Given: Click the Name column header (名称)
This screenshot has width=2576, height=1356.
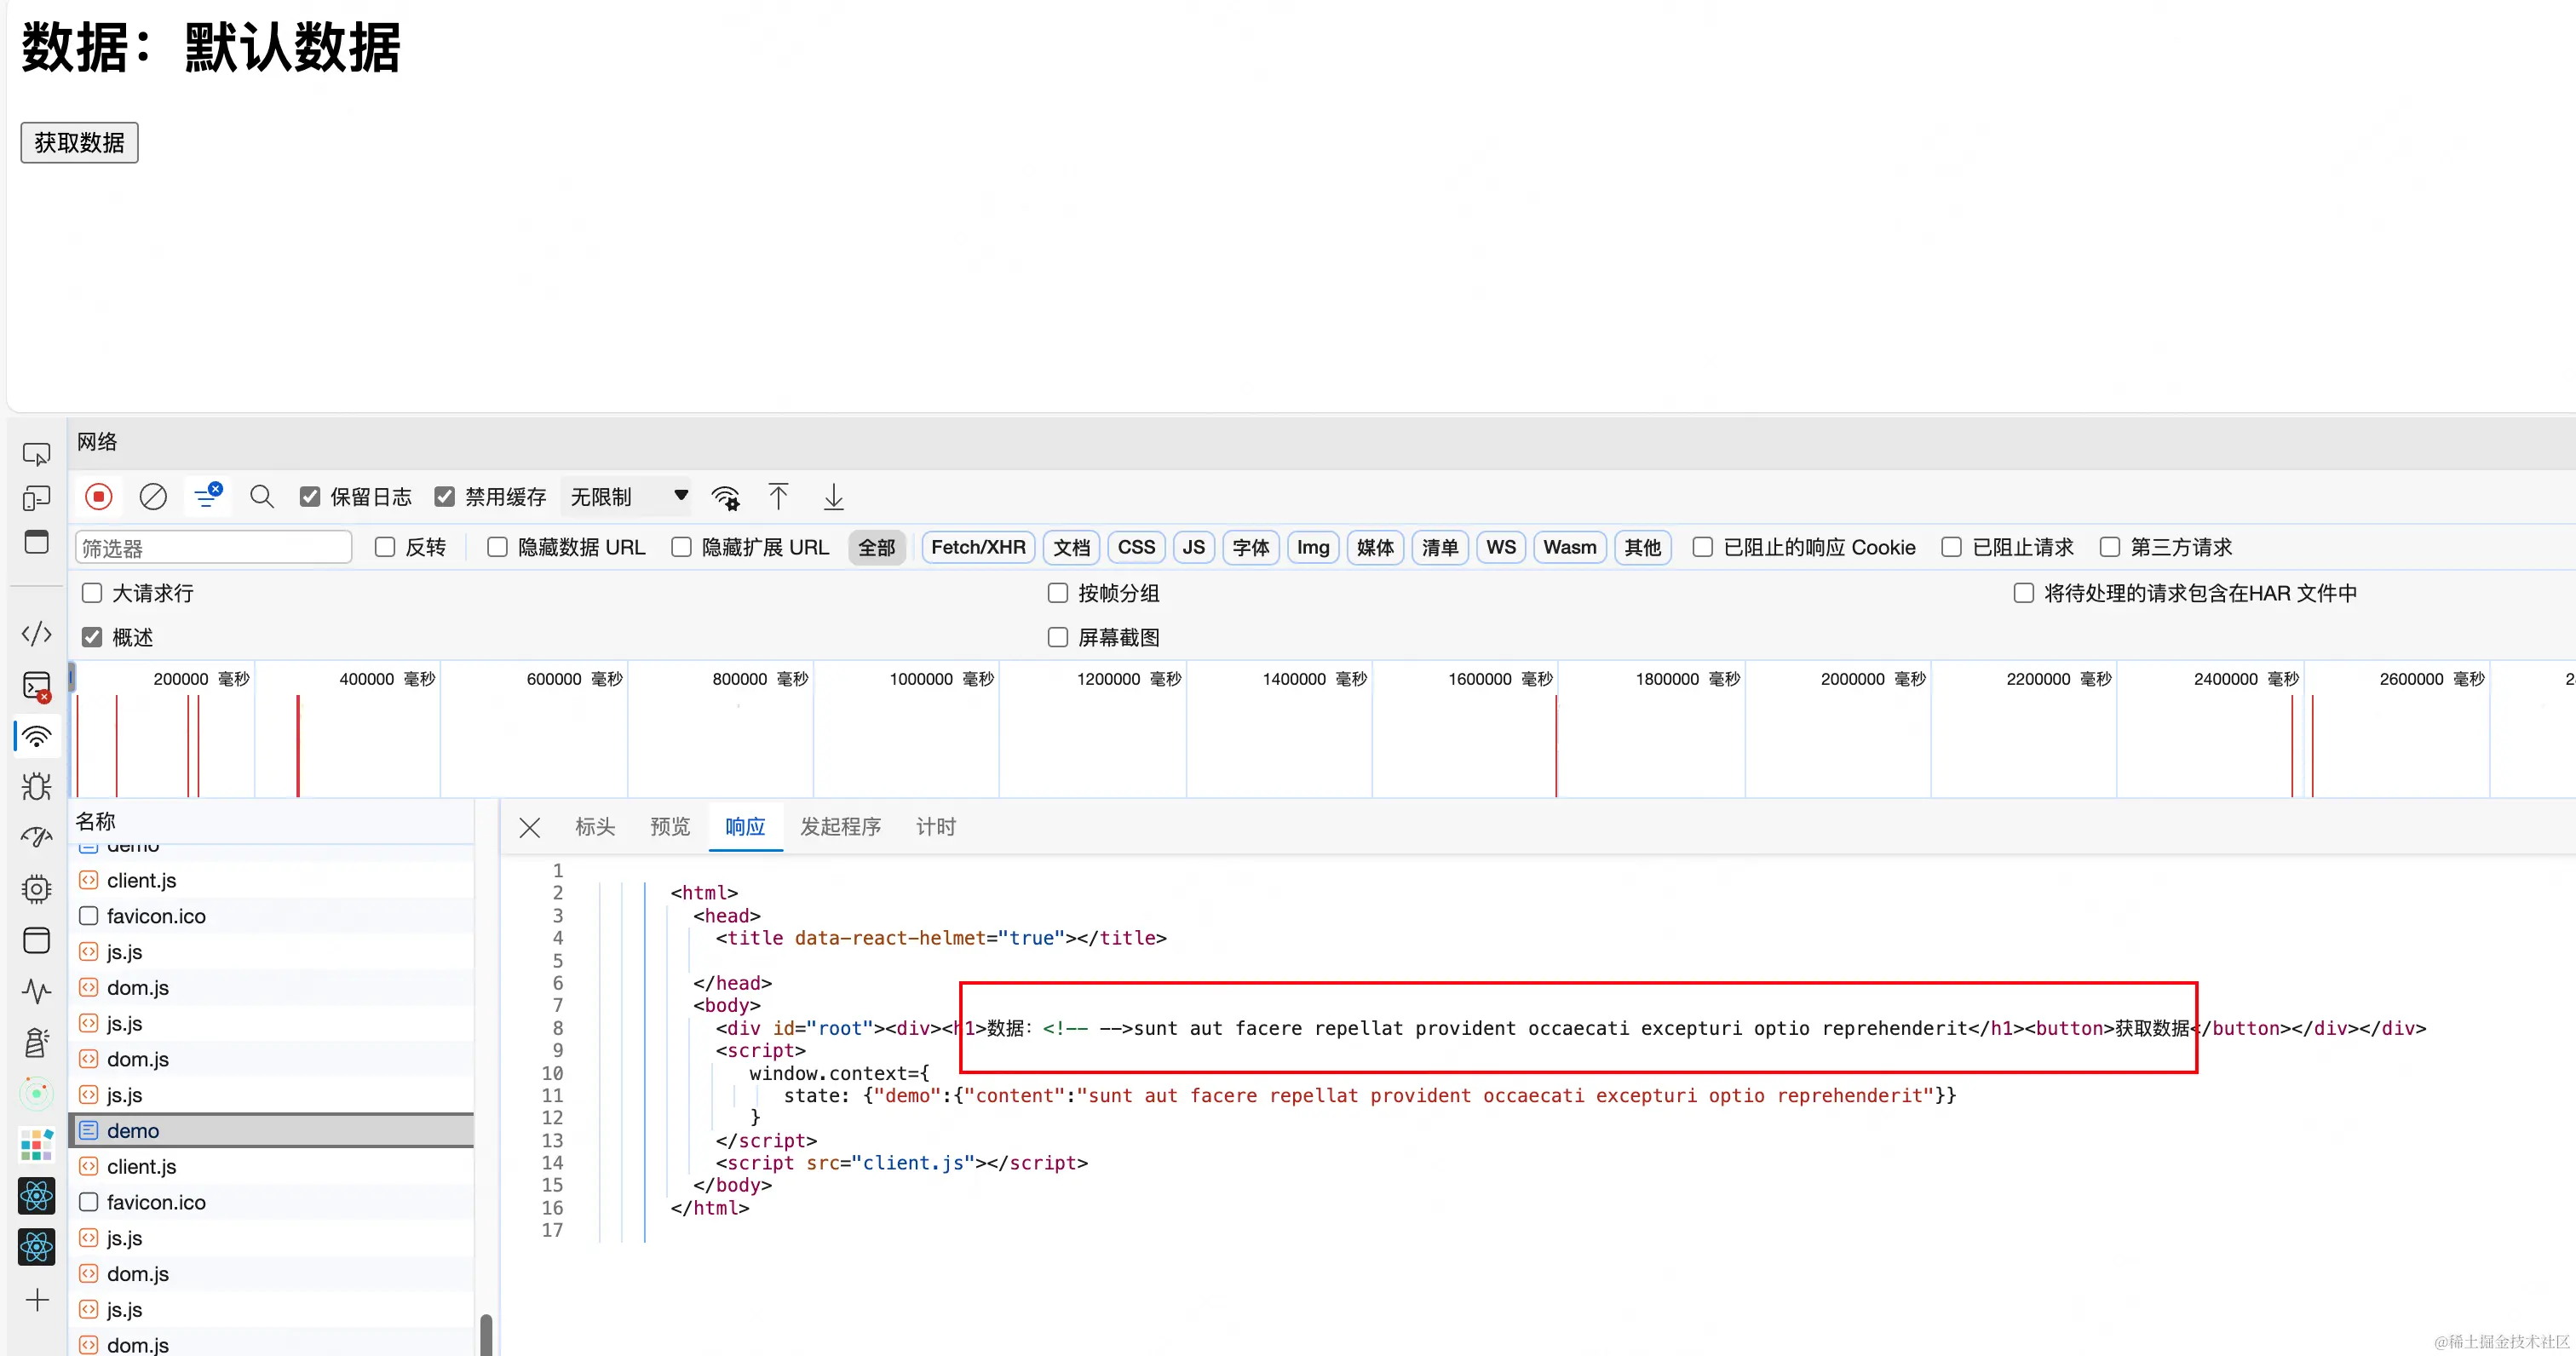Looking at the screenshot, I should [x=96, y=821].
